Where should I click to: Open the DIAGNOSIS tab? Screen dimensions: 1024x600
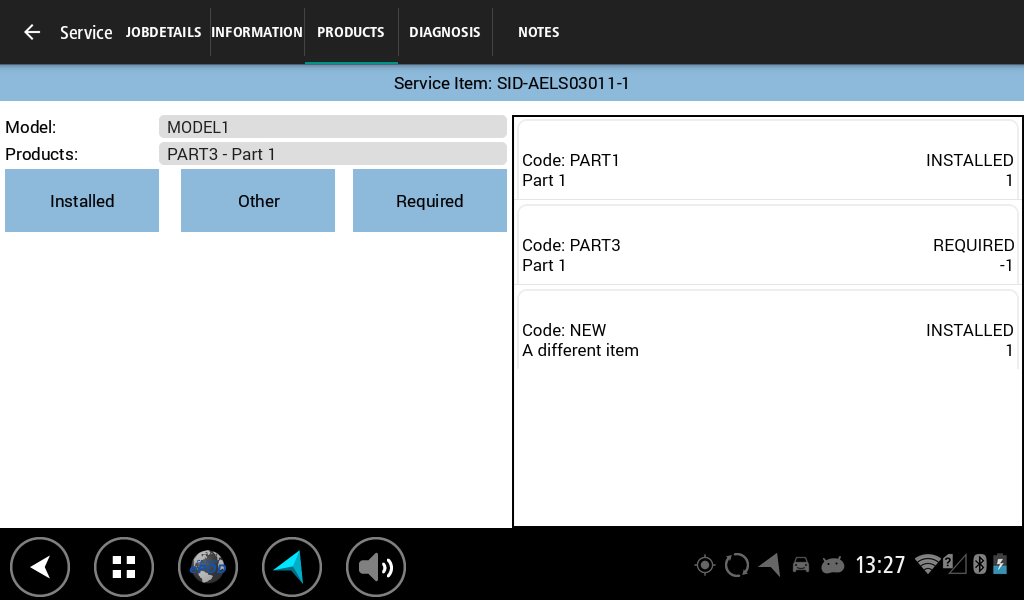tap(445, 32)
